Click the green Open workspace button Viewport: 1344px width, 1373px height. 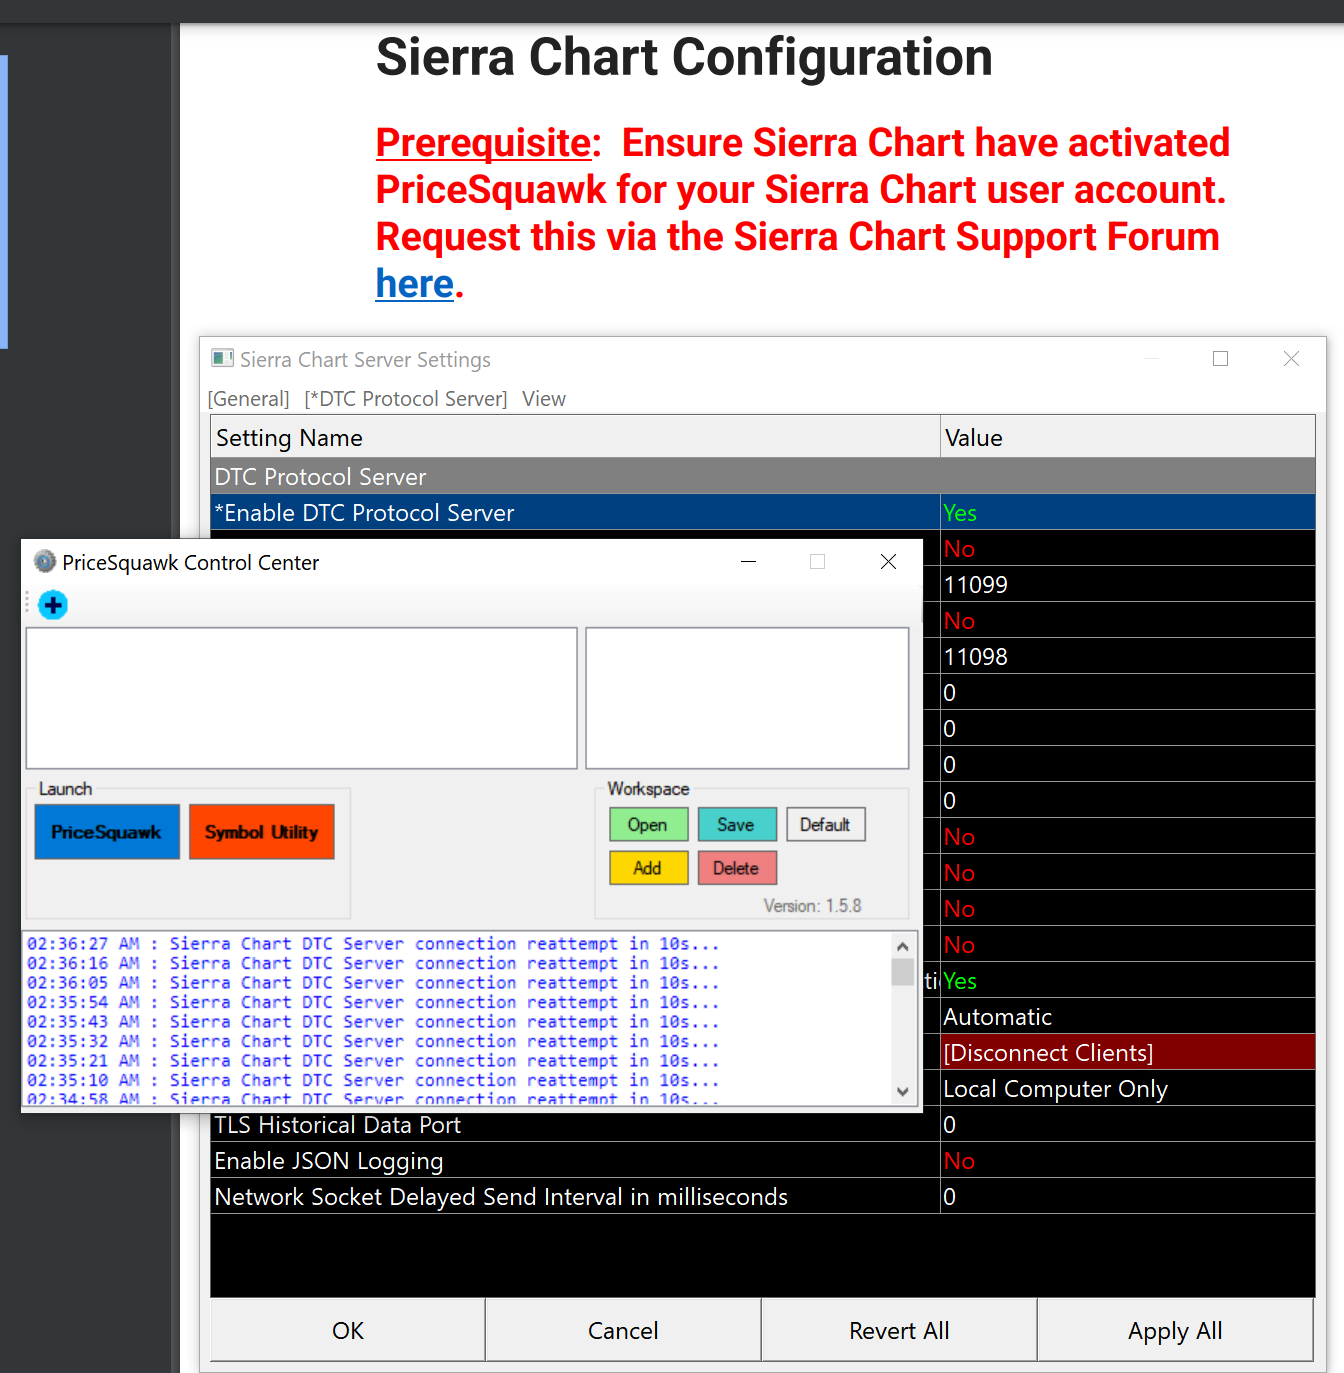(648, 825)
